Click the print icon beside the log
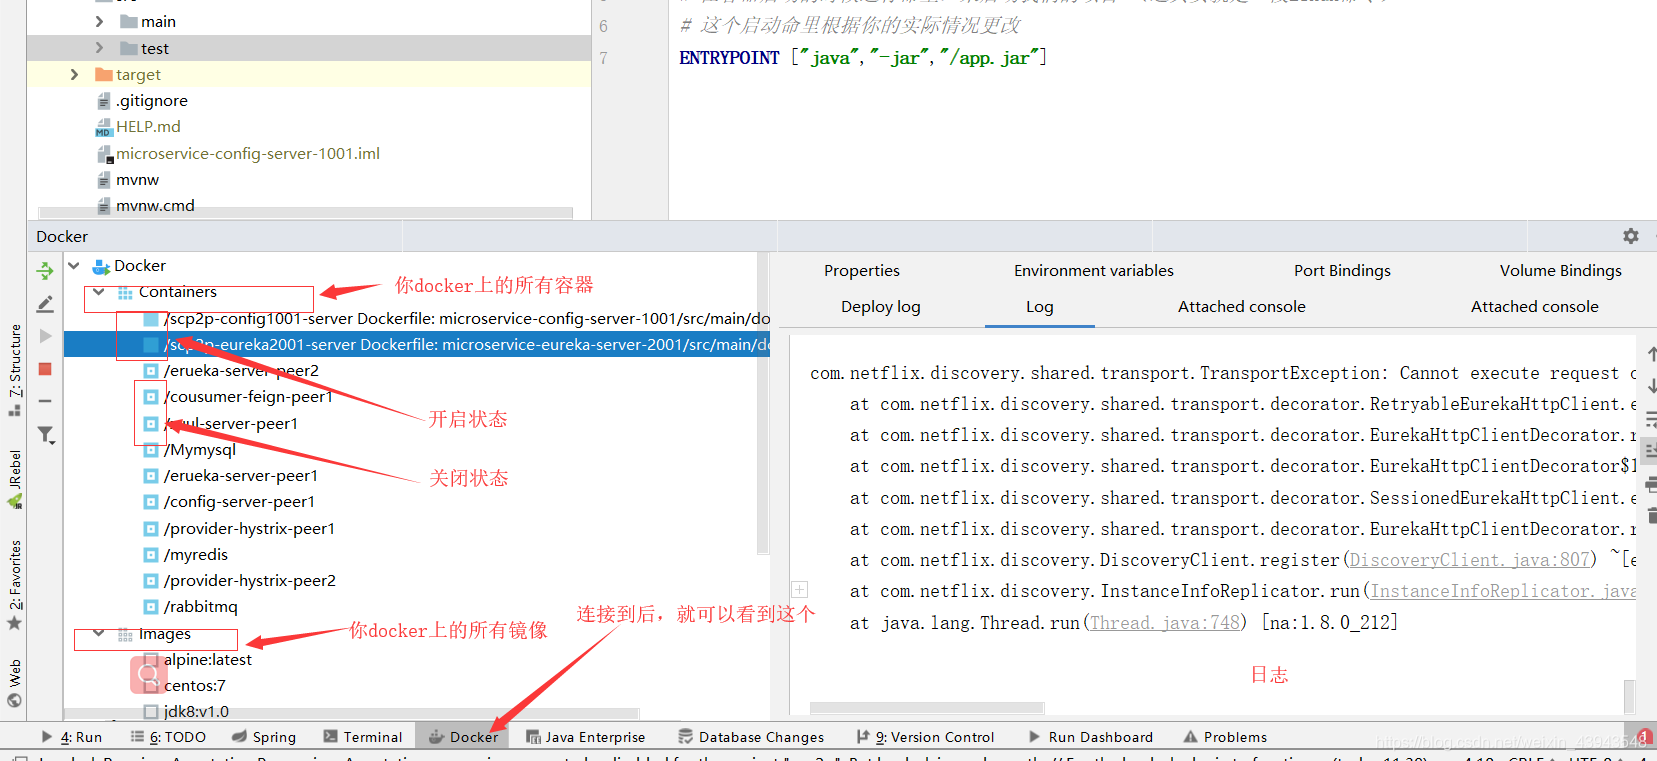 tap(1650, 484)
